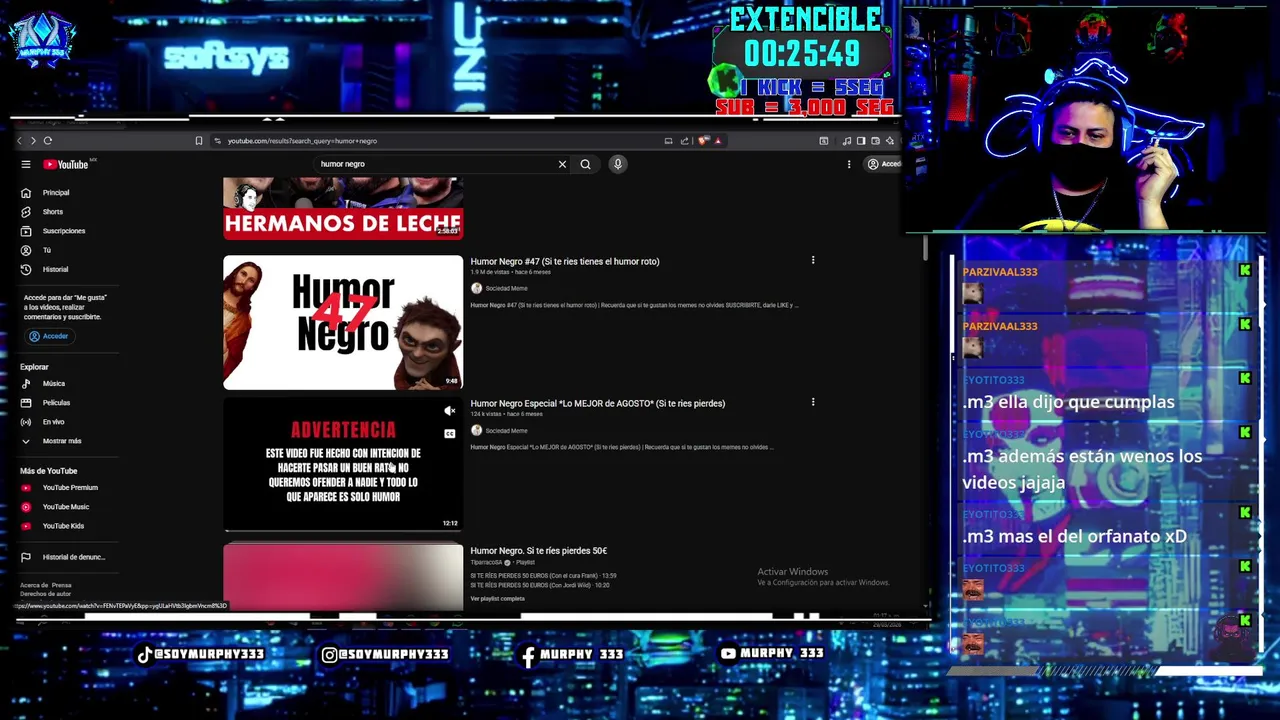The image size is (1280, 720).
Task: Reload the YouTube page
Action: (47, 141)
